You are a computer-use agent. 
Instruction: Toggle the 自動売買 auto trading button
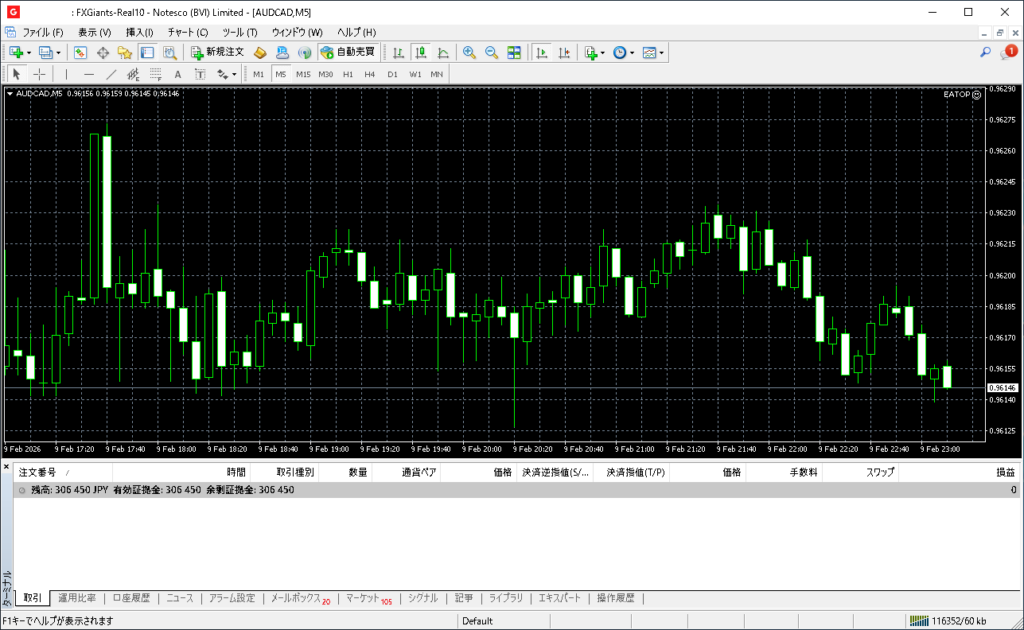[348, 52]
